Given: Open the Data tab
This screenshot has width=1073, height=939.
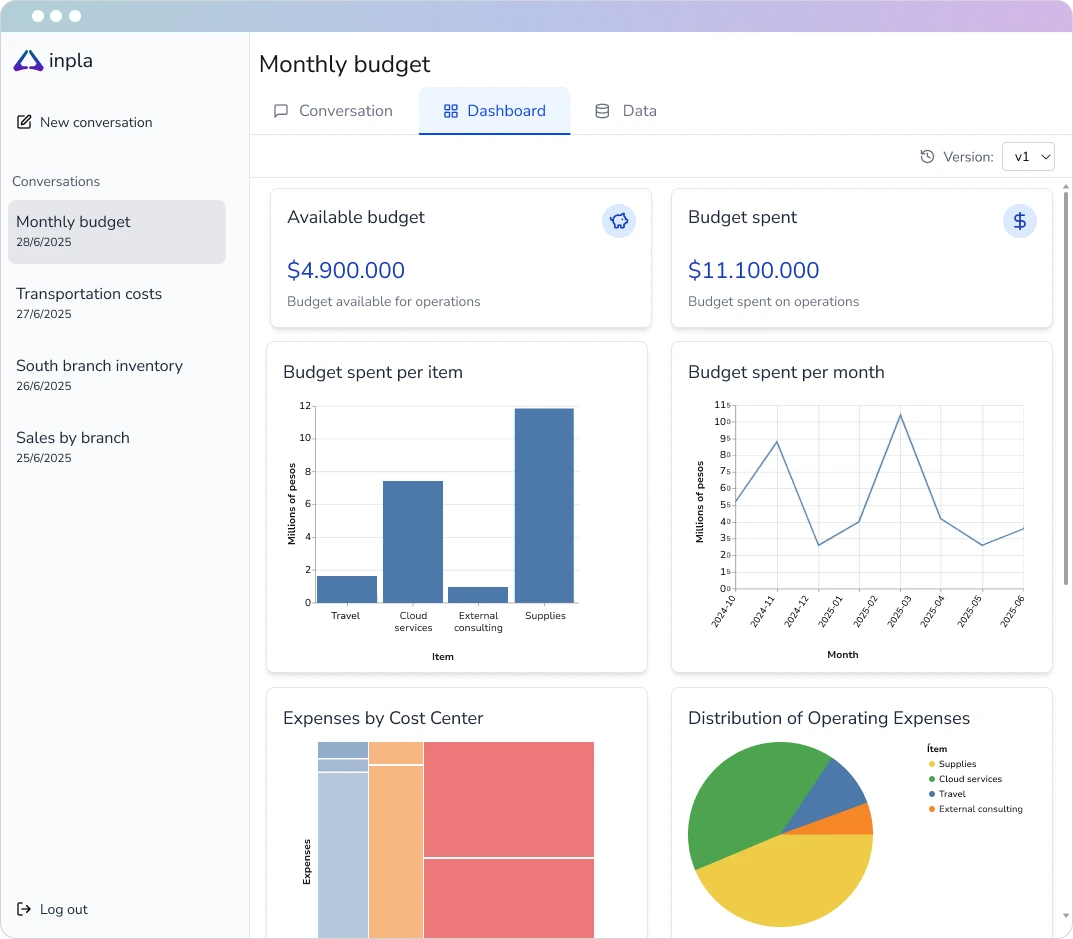Looking at the screenshot, I should click(x=626, y=111).
